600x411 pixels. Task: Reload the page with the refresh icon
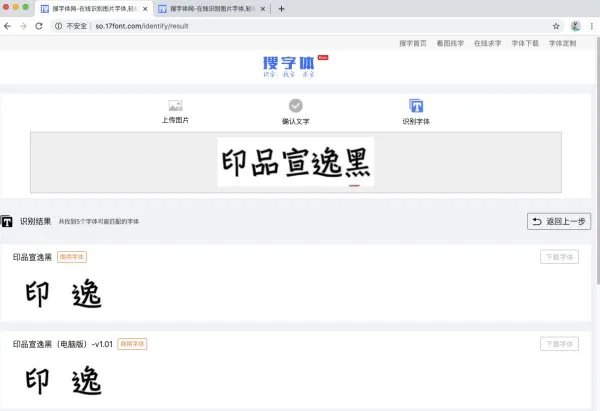point(39,26)
